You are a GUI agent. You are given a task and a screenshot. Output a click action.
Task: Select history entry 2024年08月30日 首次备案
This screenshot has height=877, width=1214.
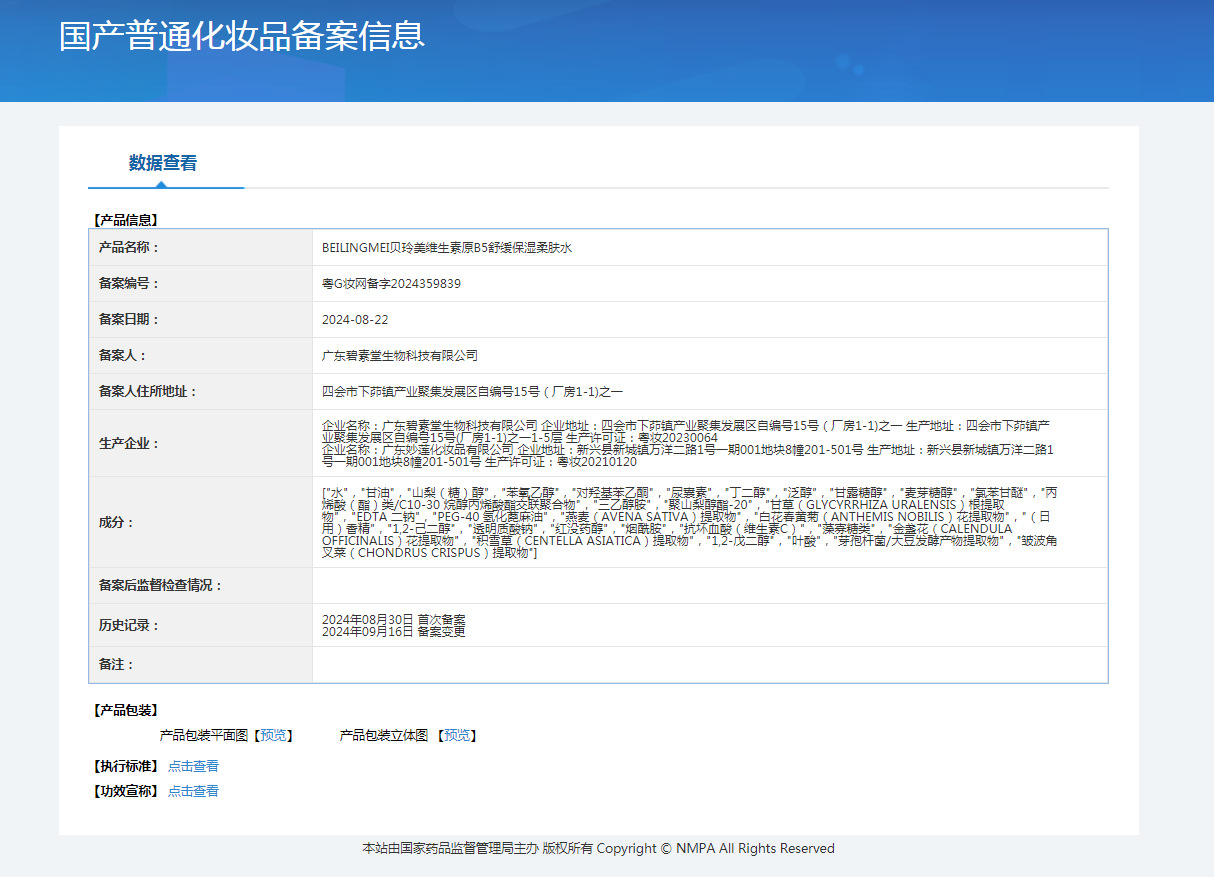(x=394, y=619)
